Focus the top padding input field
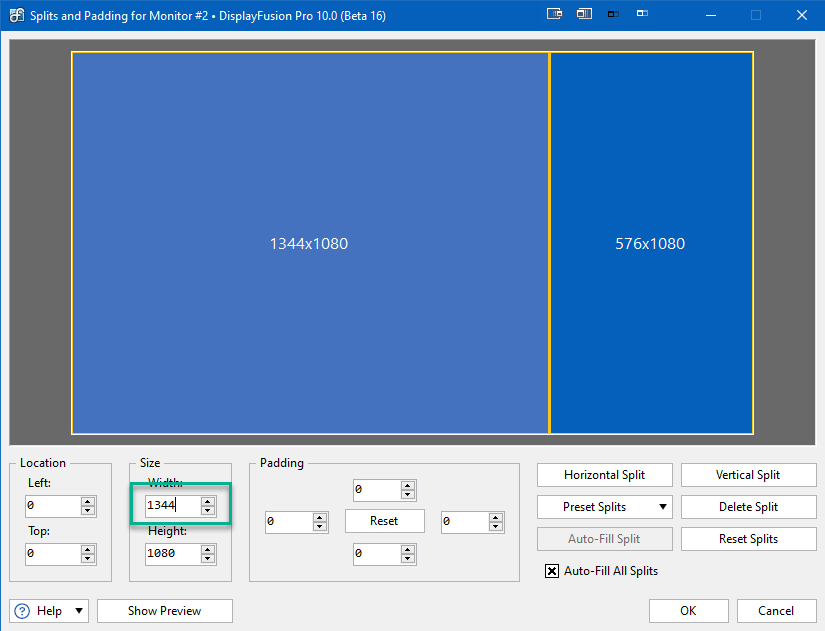Image resolution: width=825 pixels, height=631 pixels. coord(377,490)
